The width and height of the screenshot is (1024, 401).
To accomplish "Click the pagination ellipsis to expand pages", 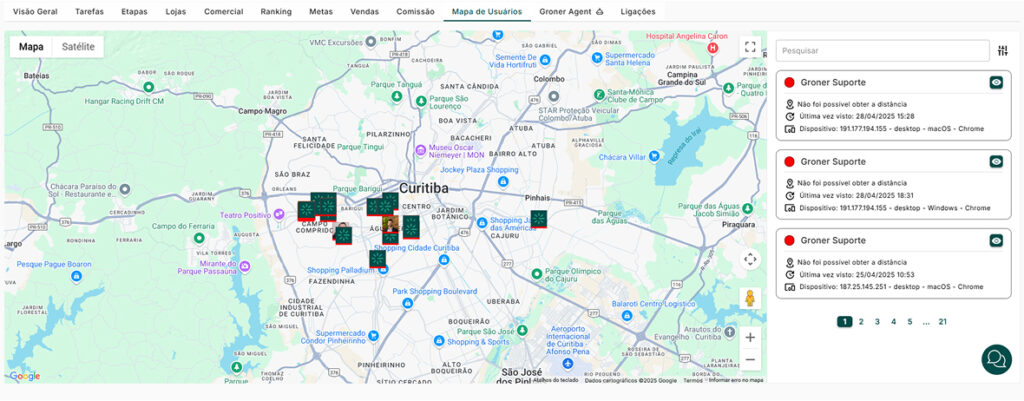I will tap(926, 322).
